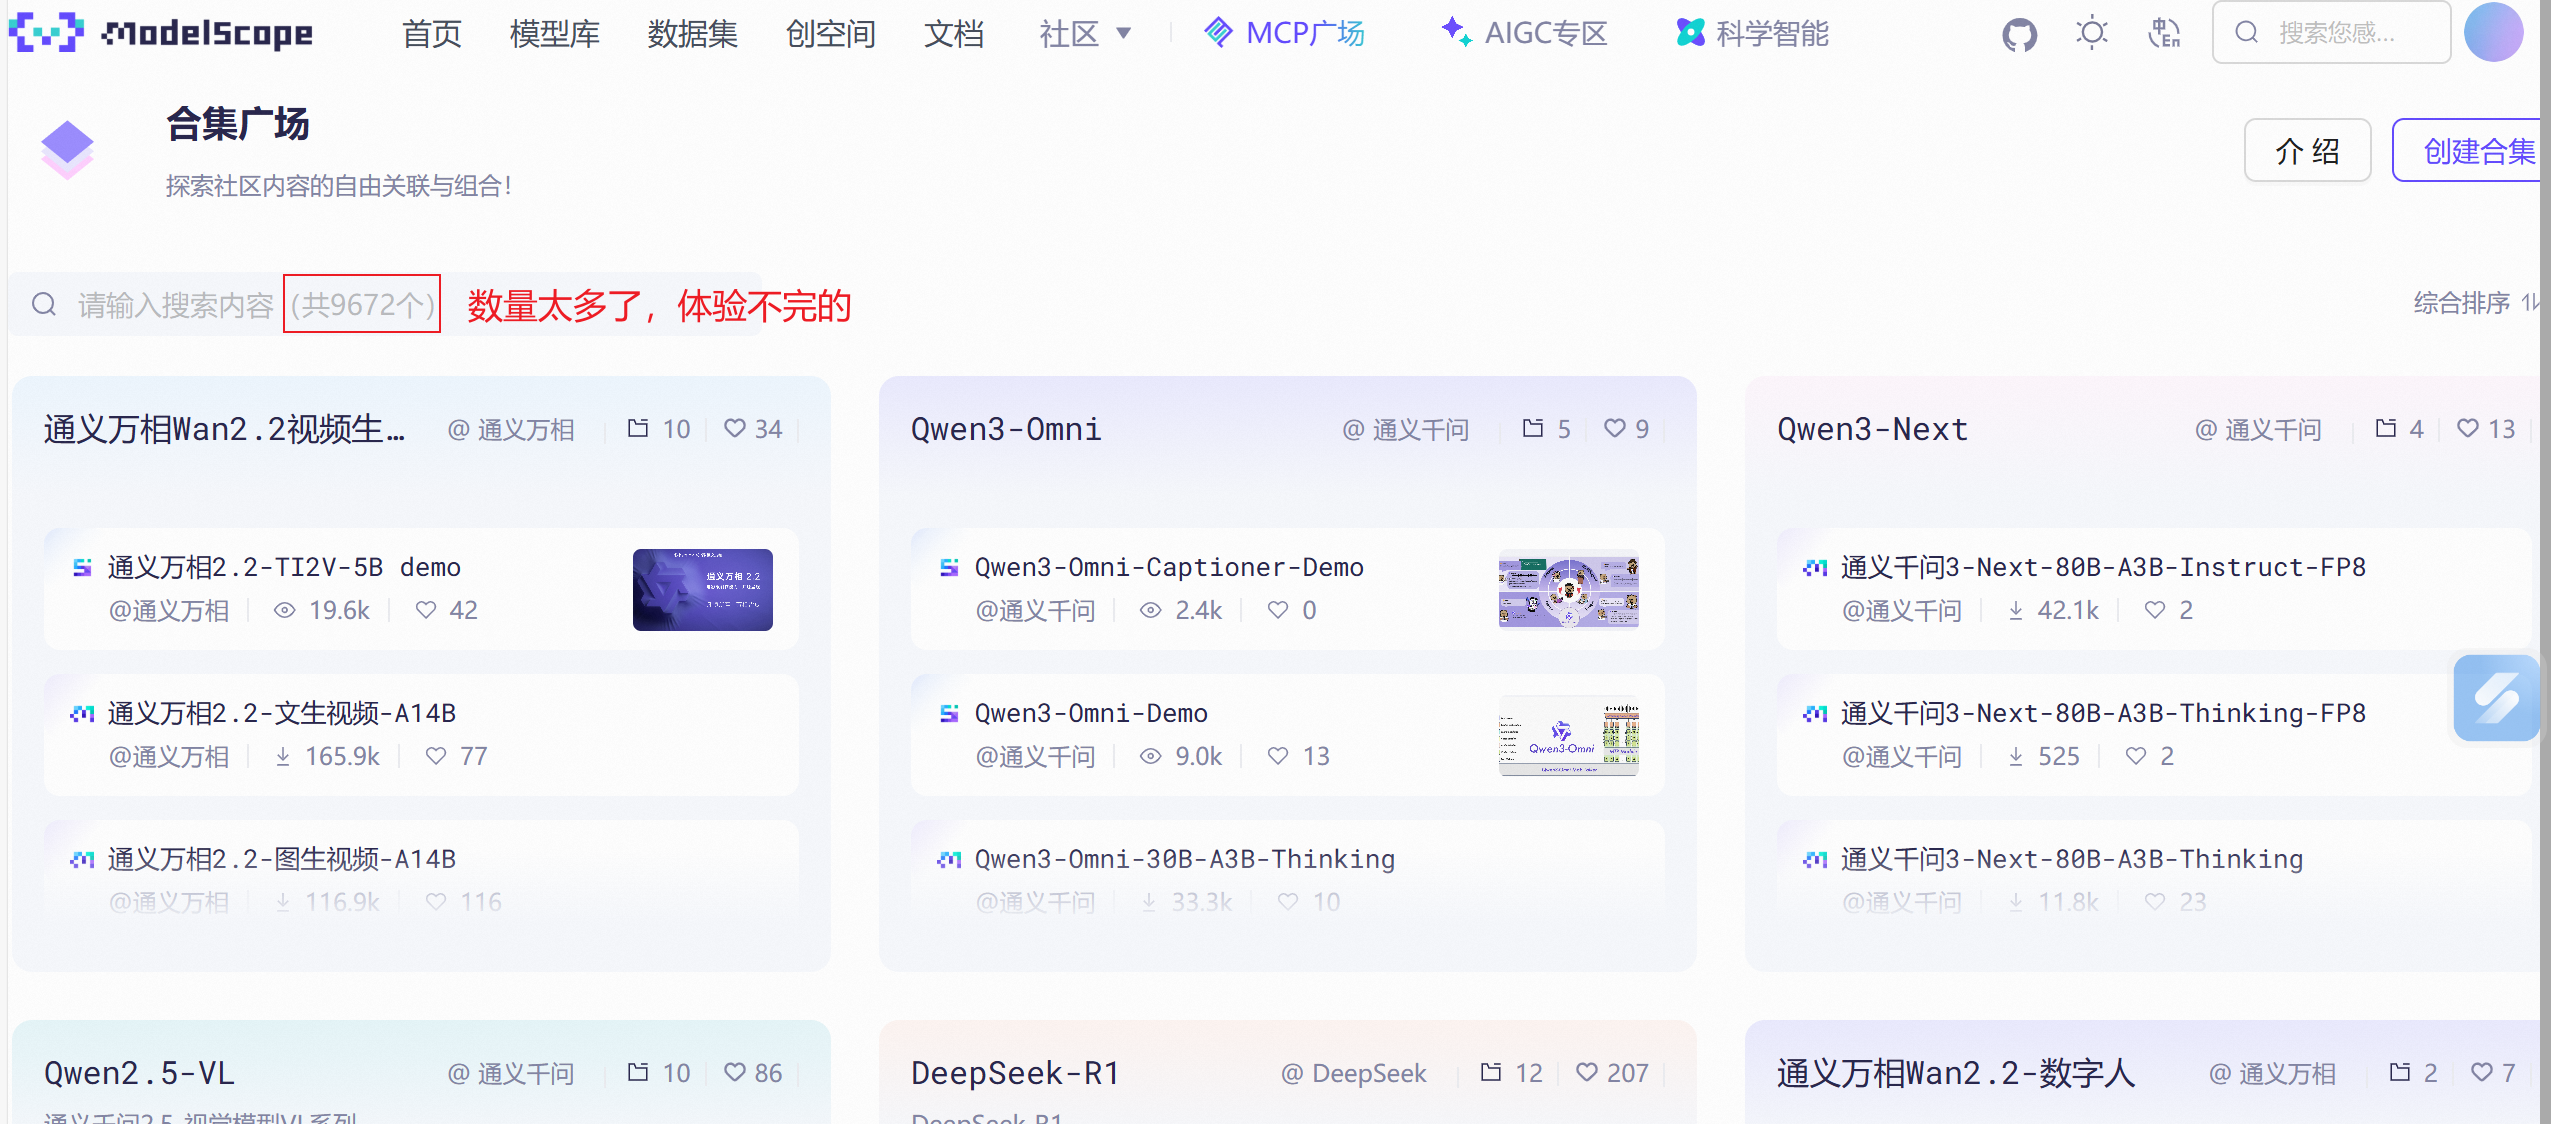Screen dimensions: 2551x1124
Task: Like the 通义万相Wan2.2视频生成 collection heart
Action: tap(735, 429)
